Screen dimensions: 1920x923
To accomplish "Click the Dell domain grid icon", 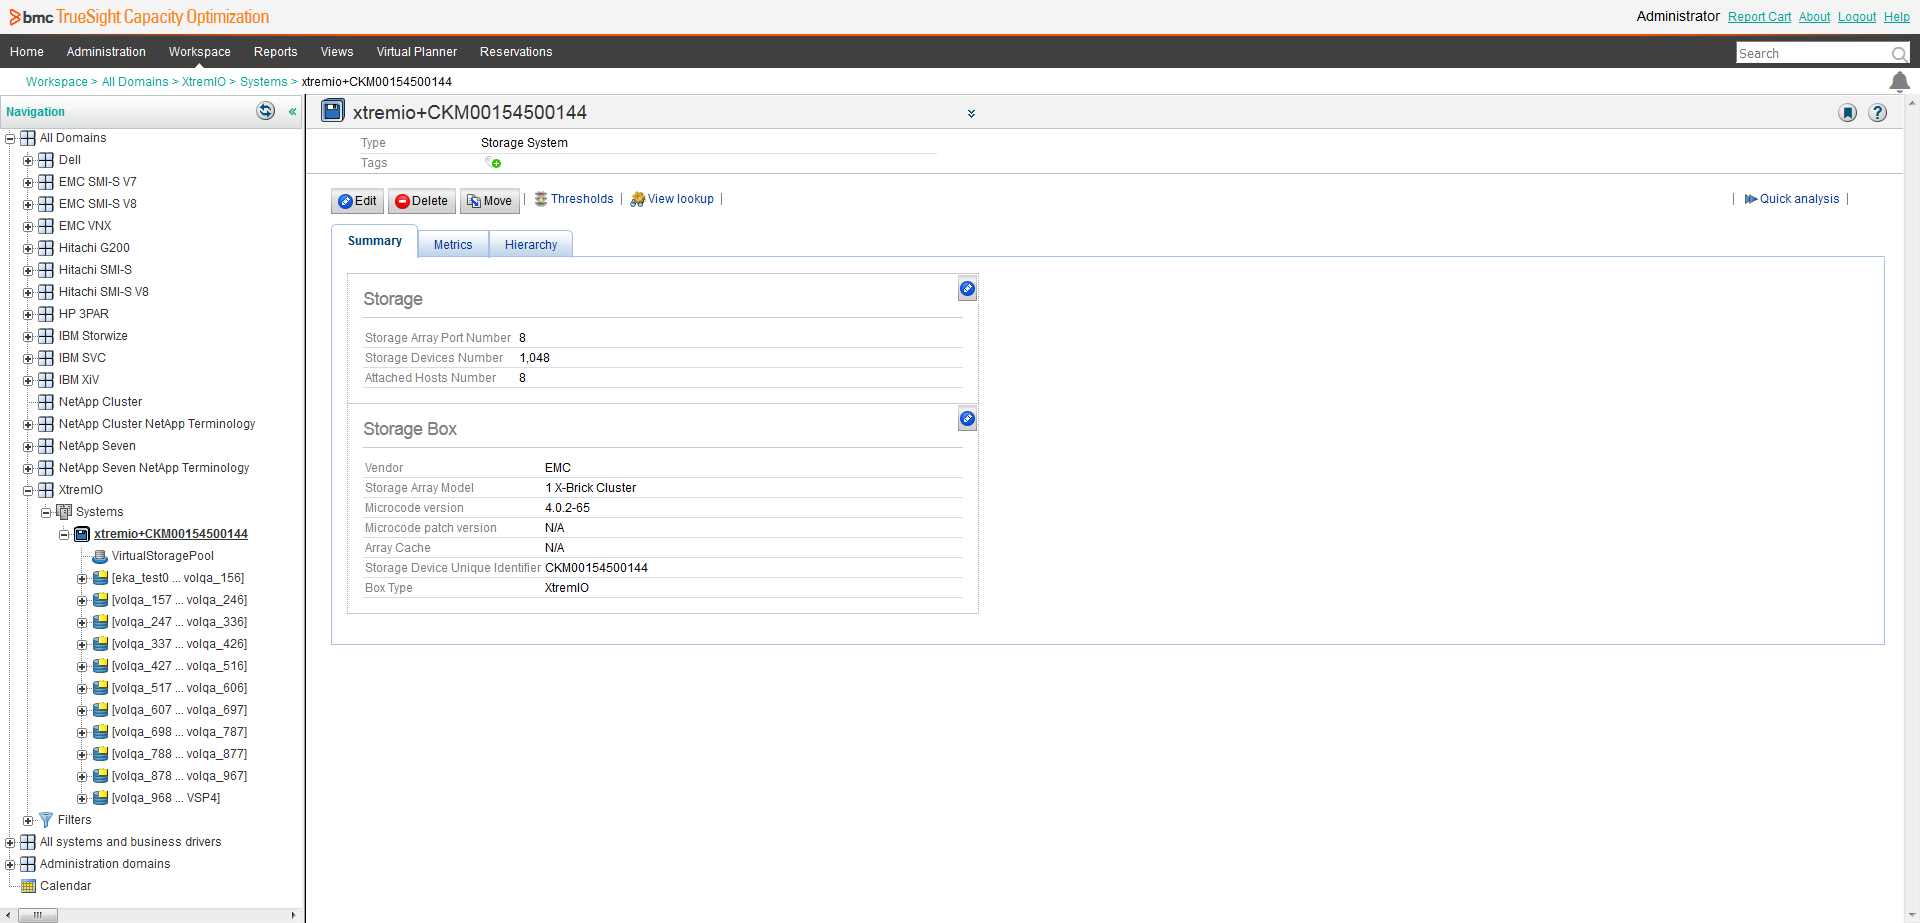I will [46, 160].
